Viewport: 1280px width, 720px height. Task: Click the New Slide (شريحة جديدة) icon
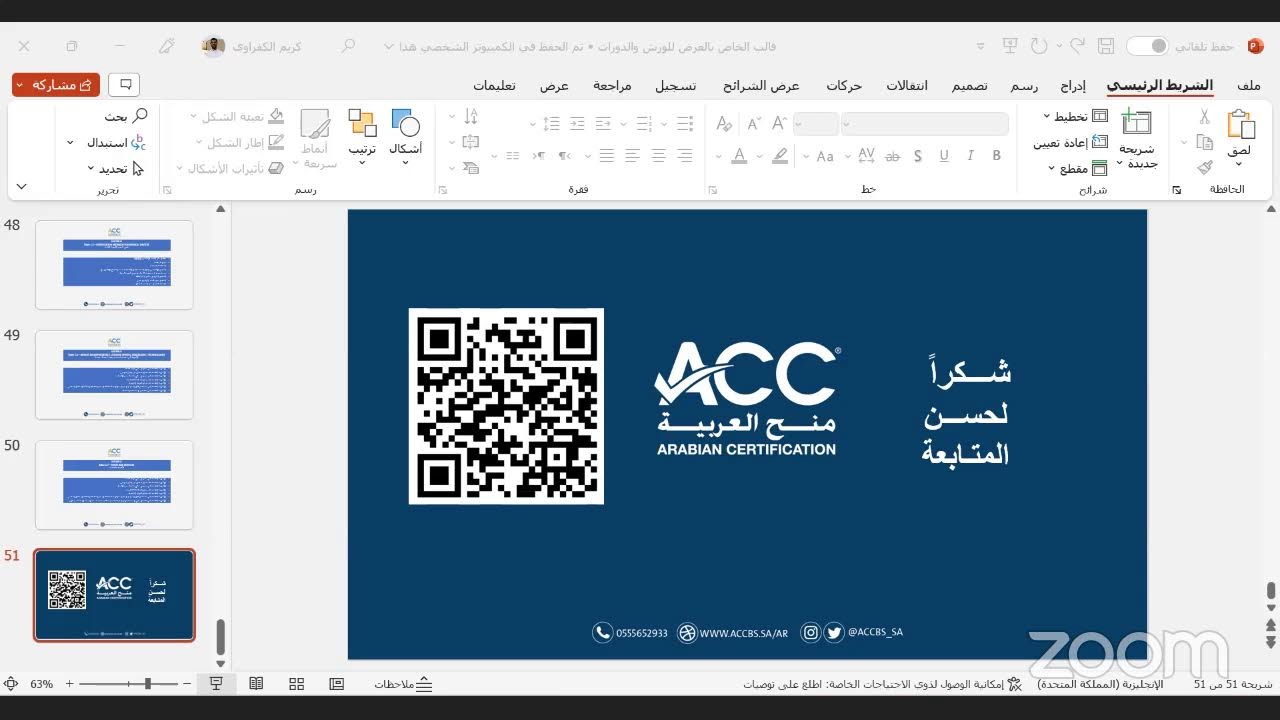(1136, 123)
